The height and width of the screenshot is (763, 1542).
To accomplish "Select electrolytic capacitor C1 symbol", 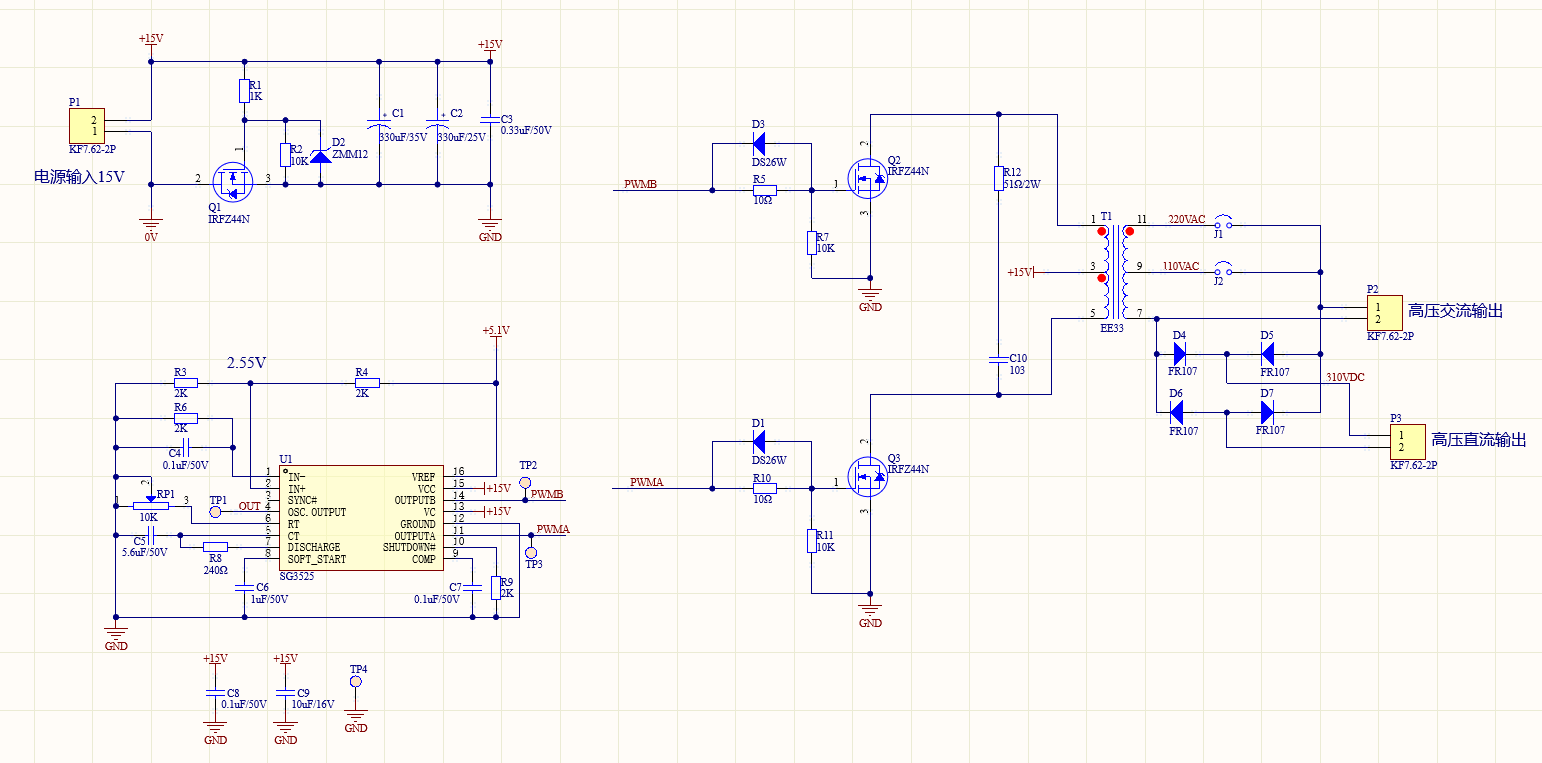I will 379,122.
